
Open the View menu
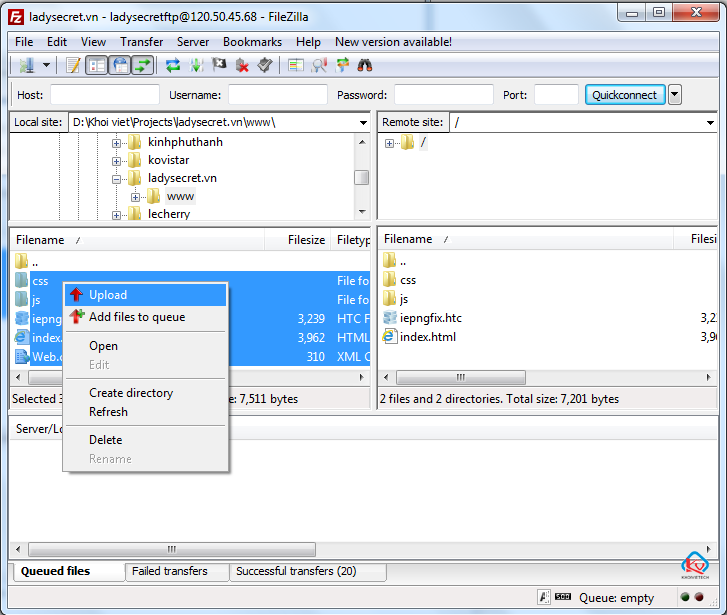click(x=93, y=42)
